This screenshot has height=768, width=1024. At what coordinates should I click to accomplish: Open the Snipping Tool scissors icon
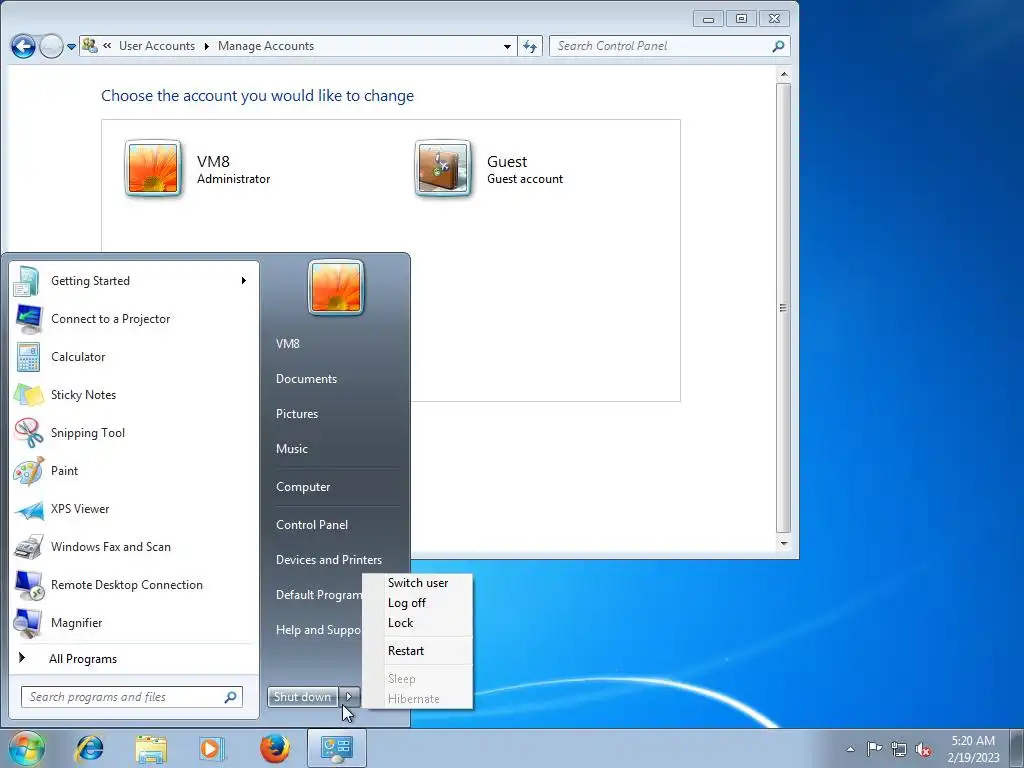(x=28, y=432)
